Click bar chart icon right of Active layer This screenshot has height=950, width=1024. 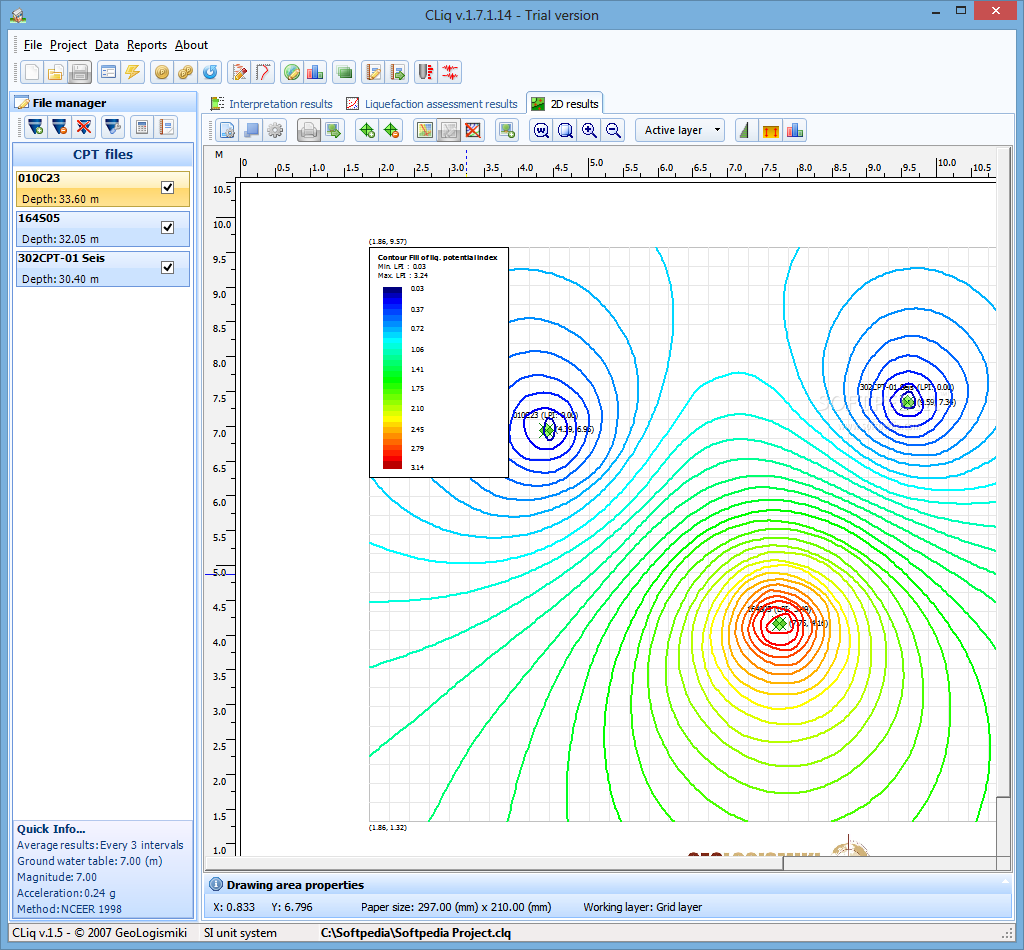coord(795,131)
